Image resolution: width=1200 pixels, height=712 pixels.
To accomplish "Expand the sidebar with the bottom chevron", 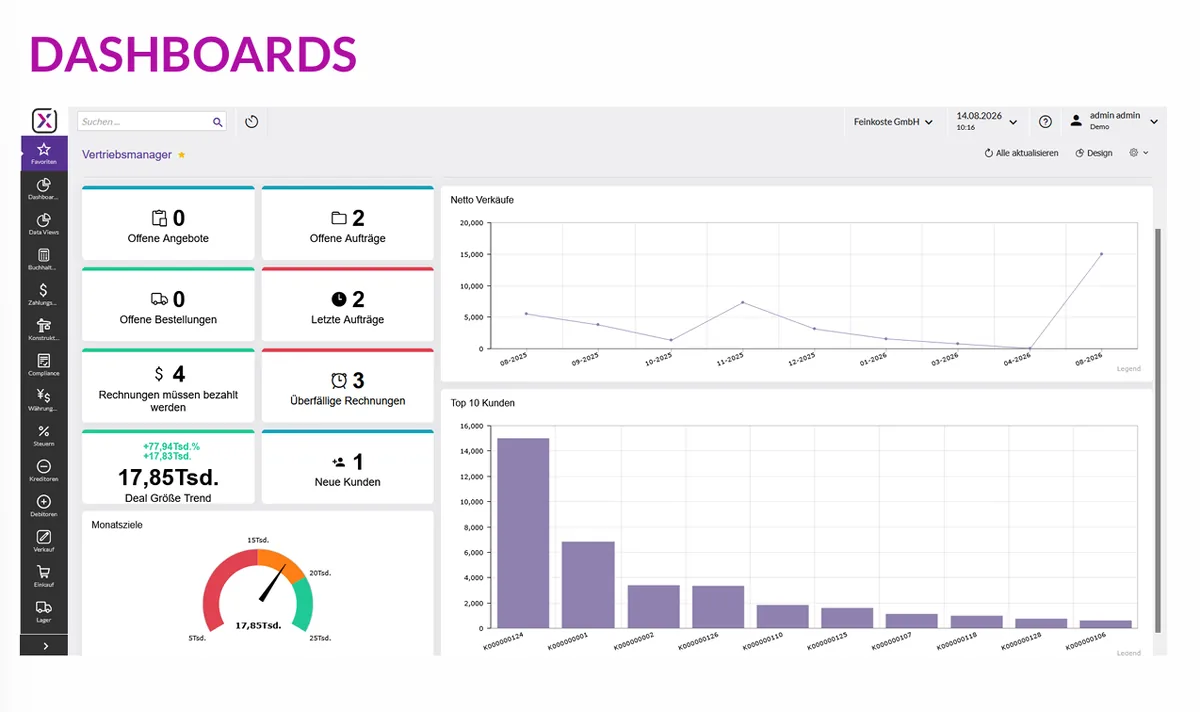I will coord(44,646).
